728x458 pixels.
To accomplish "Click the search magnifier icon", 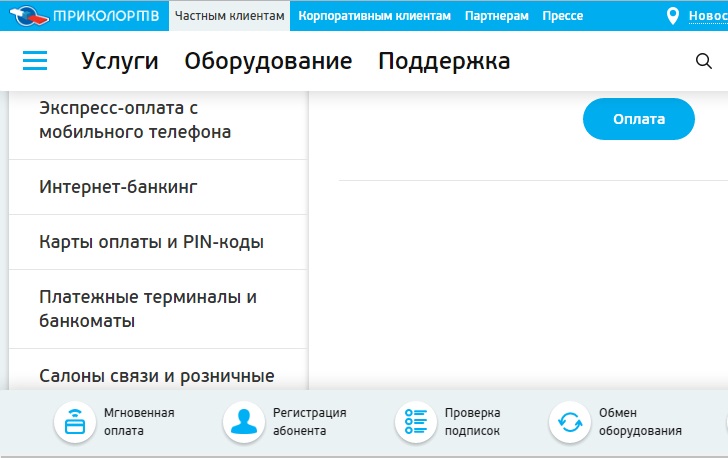I will click(703, 61).
